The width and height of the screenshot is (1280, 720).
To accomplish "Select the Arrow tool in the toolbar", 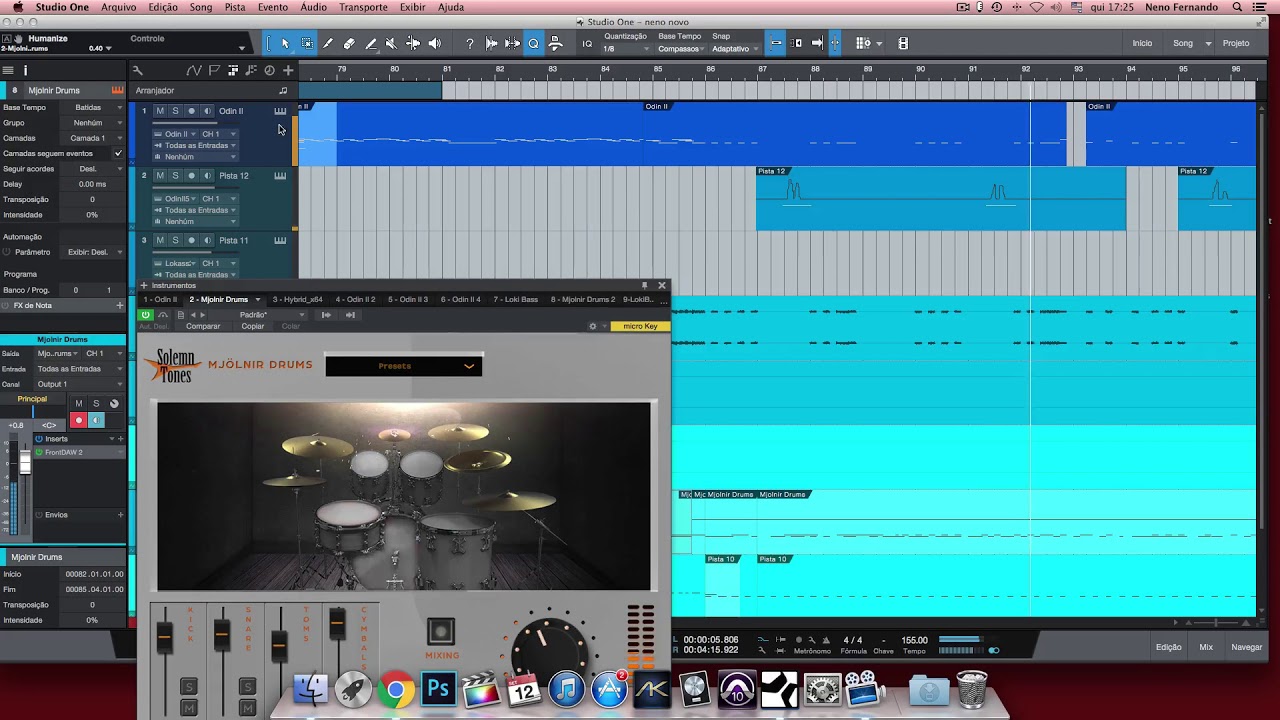I will pos(285,43).
